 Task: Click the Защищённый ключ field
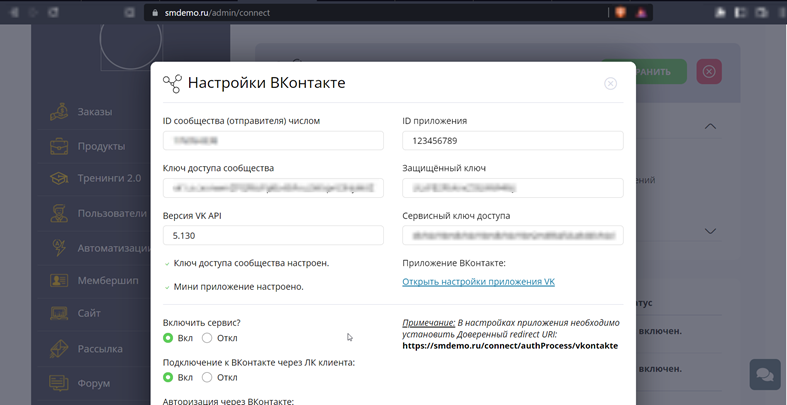coord(513,188)
